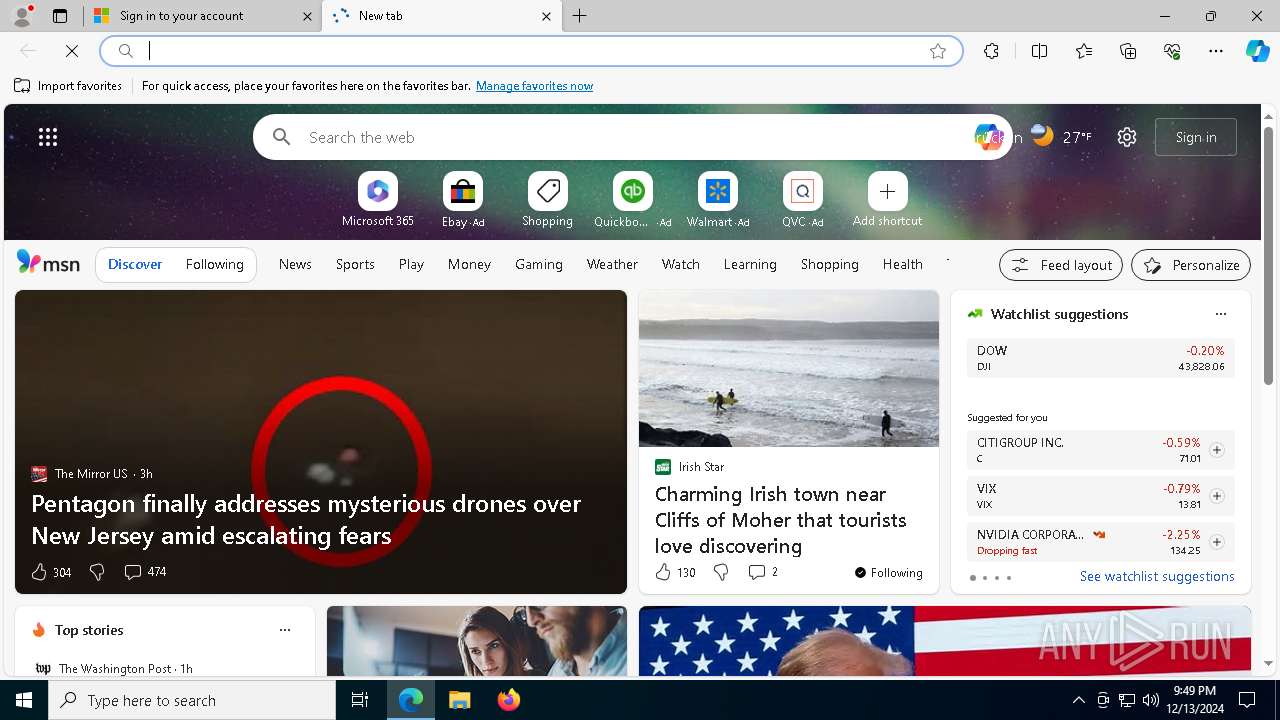Open the Sports category

pyautogui.click(x=355, y=264)
